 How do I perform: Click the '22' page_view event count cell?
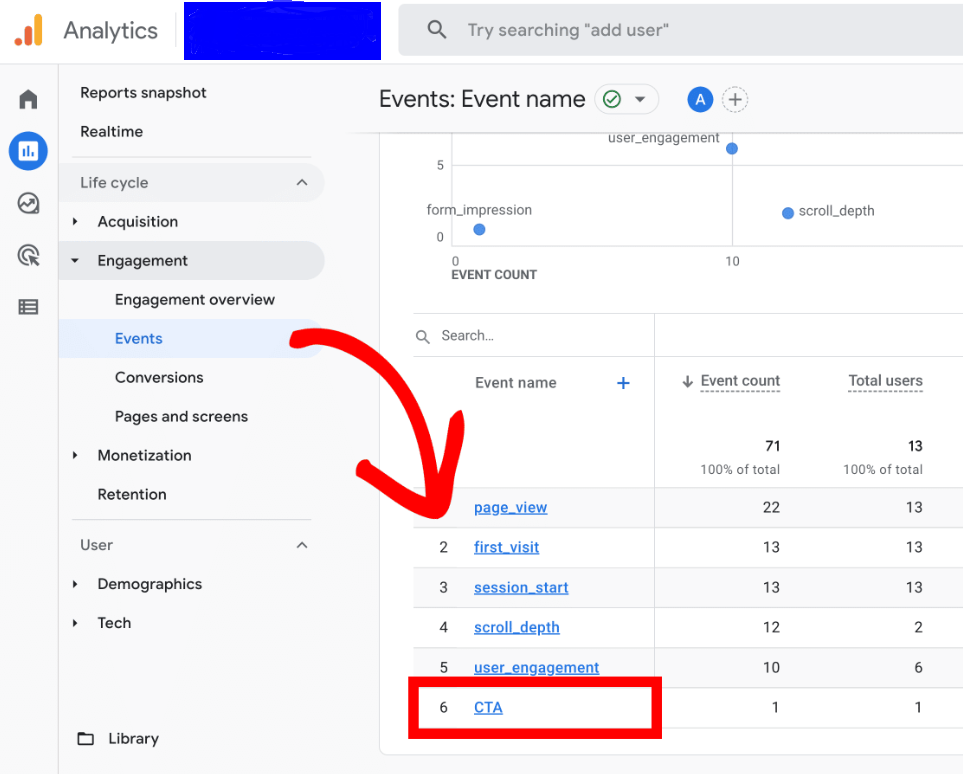click(x=771, y=507)
